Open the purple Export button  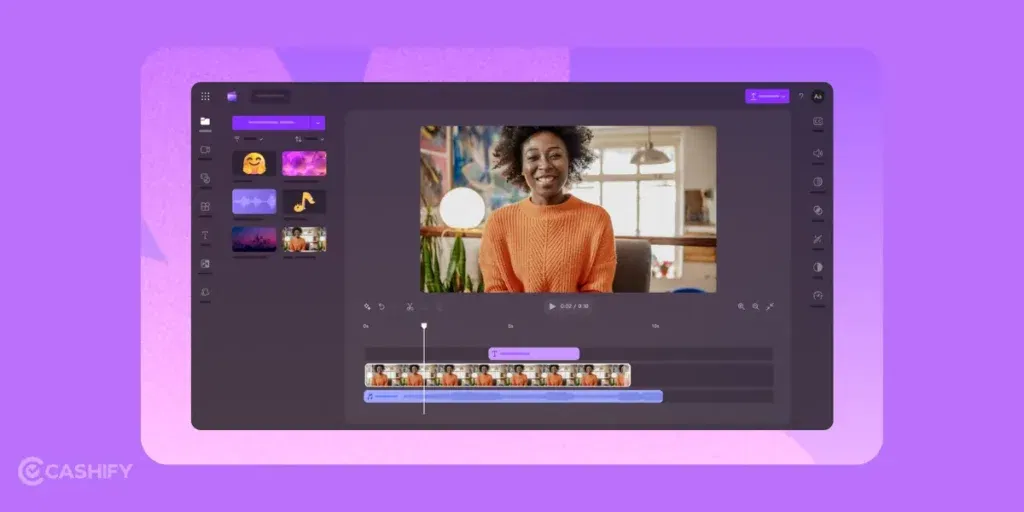[767, 97]
